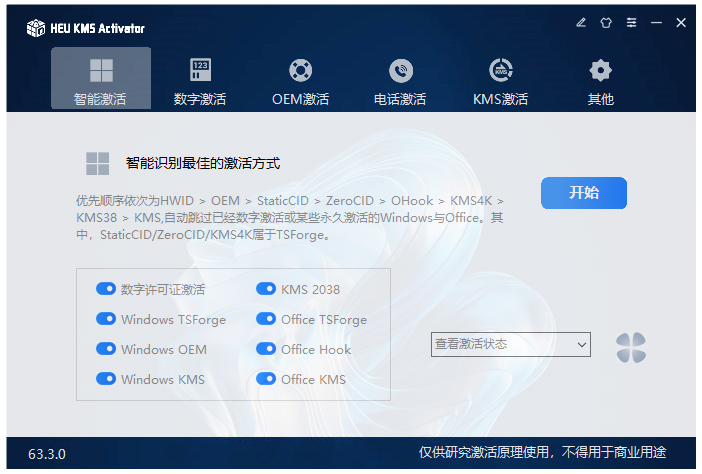Image resolution: width=702 pixels, height=474 pixels.
Task: Close the HEU KMS Activator window
Action: coord(681,22)
